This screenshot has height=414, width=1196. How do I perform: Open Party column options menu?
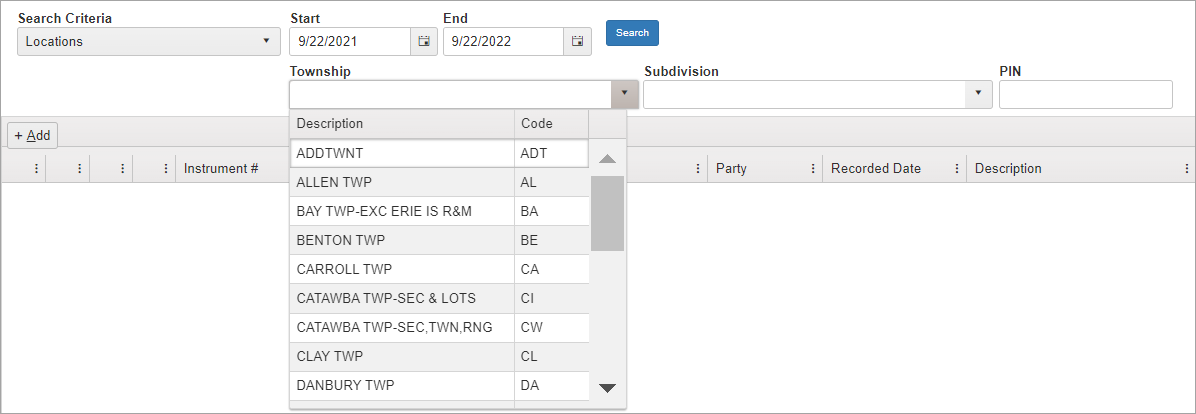click(813, 169)
